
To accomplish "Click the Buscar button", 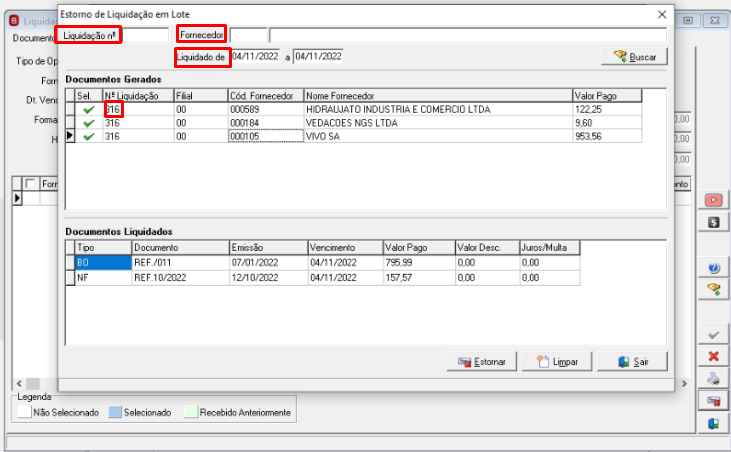I will [x=634, y=57].
